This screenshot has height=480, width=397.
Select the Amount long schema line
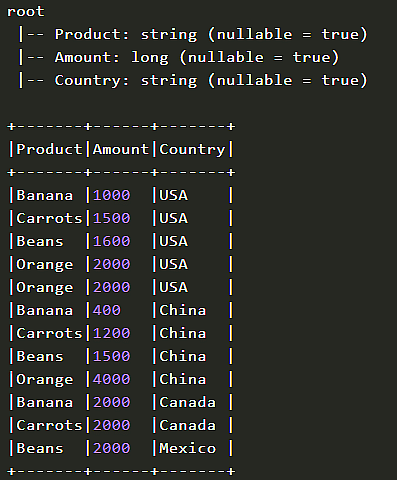point(179,58)
